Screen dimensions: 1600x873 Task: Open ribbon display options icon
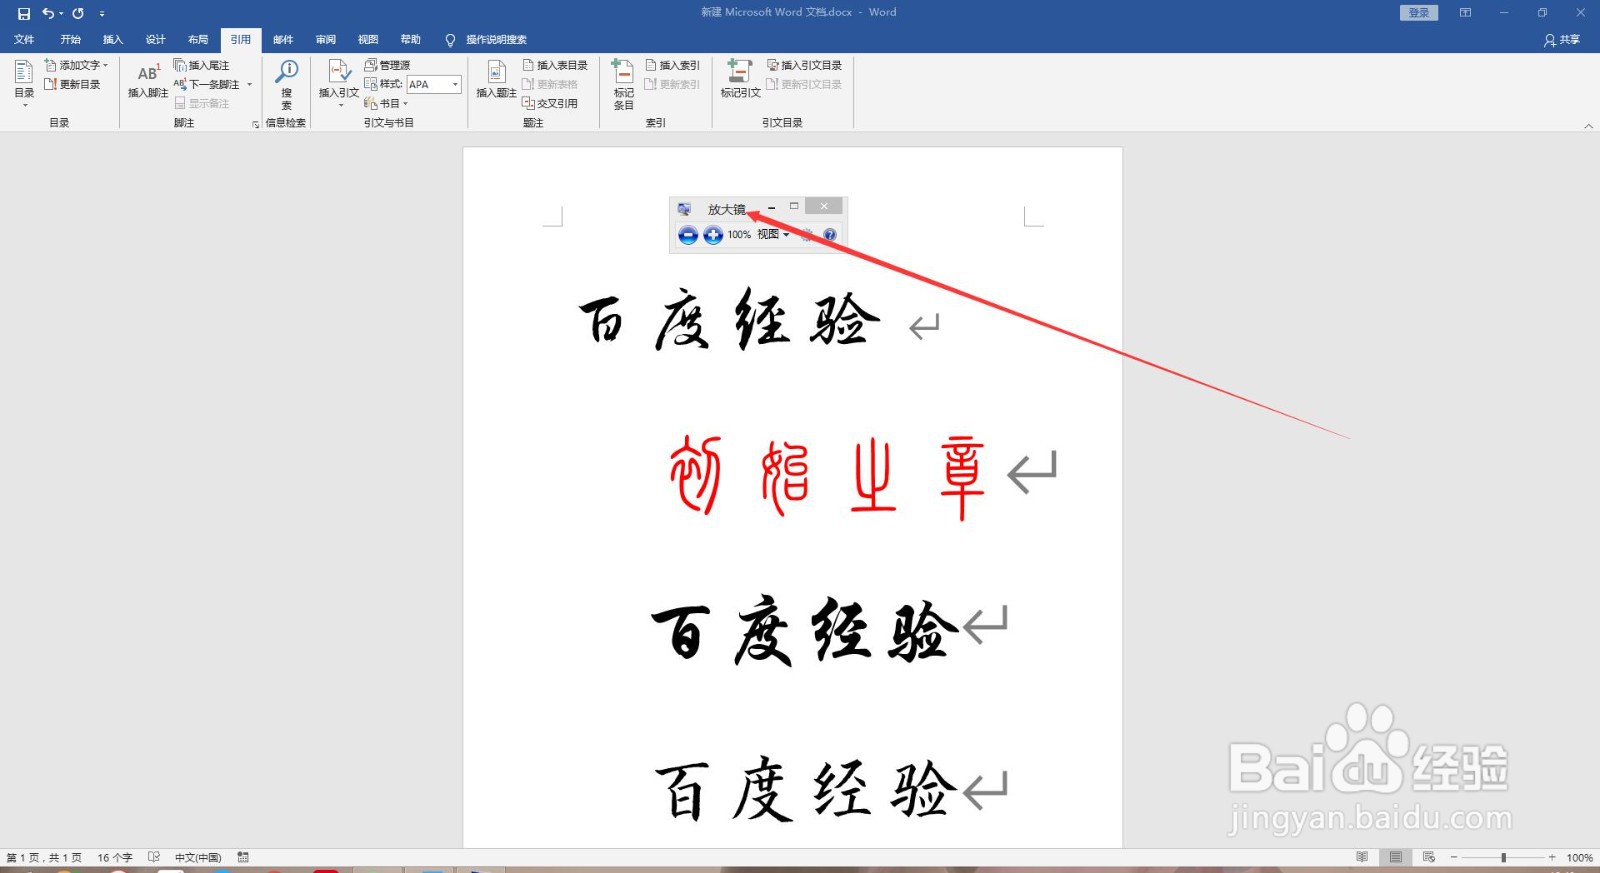click(x=1465, y=13)
